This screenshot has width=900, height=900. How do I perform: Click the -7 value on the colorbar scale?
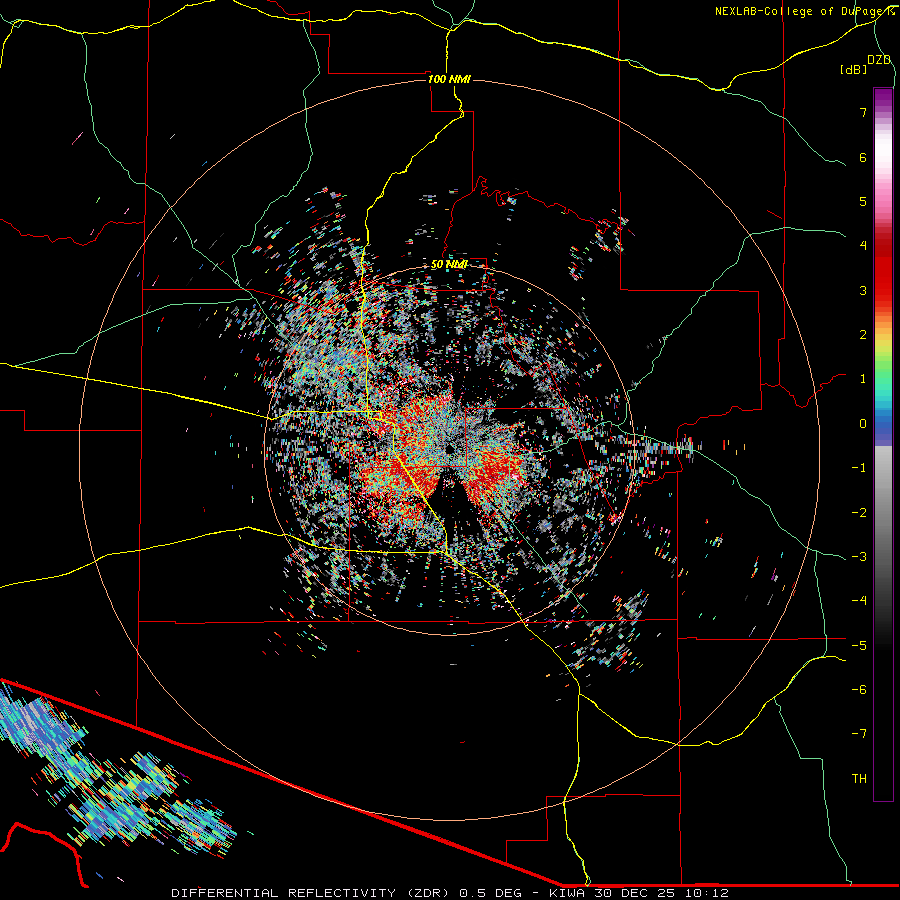pos(859,734)
